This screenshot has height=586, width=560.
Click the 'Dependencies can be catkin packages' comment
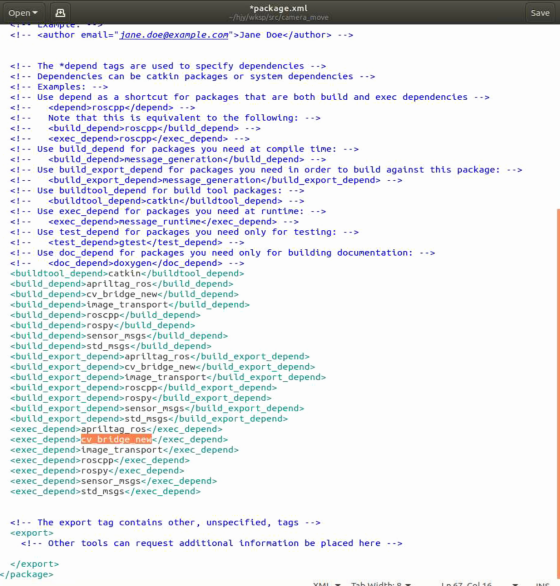coord(193,77)
